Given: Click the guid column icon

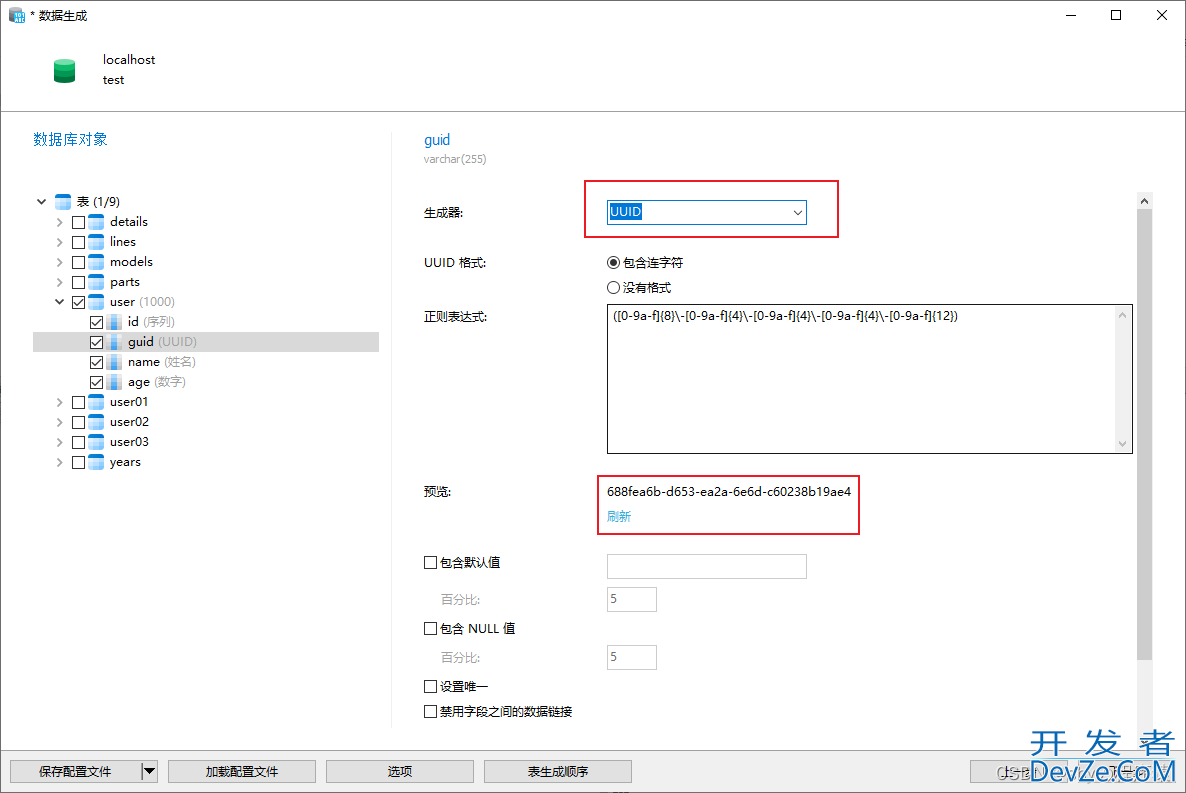Looking at the screenshot, I should tap(113, 342).
